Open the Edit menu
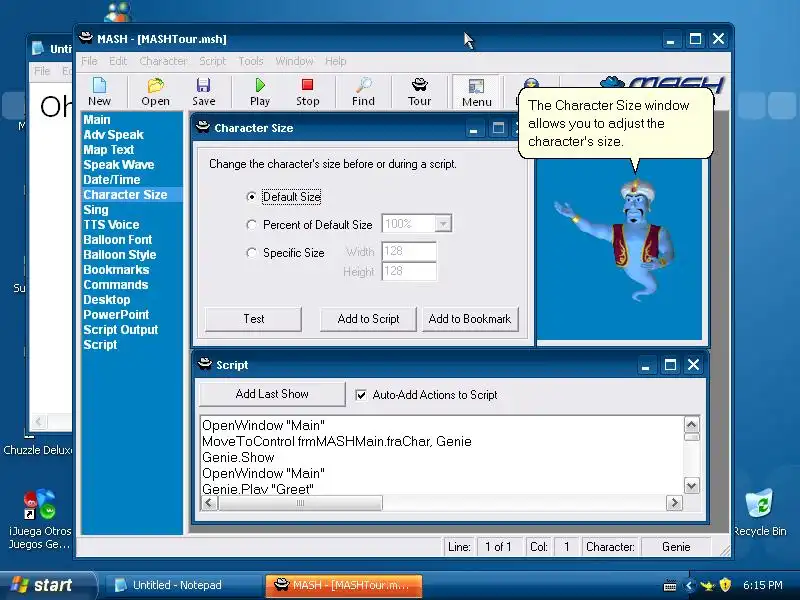This screenshot has width=800, height=600. coord(118,61)
